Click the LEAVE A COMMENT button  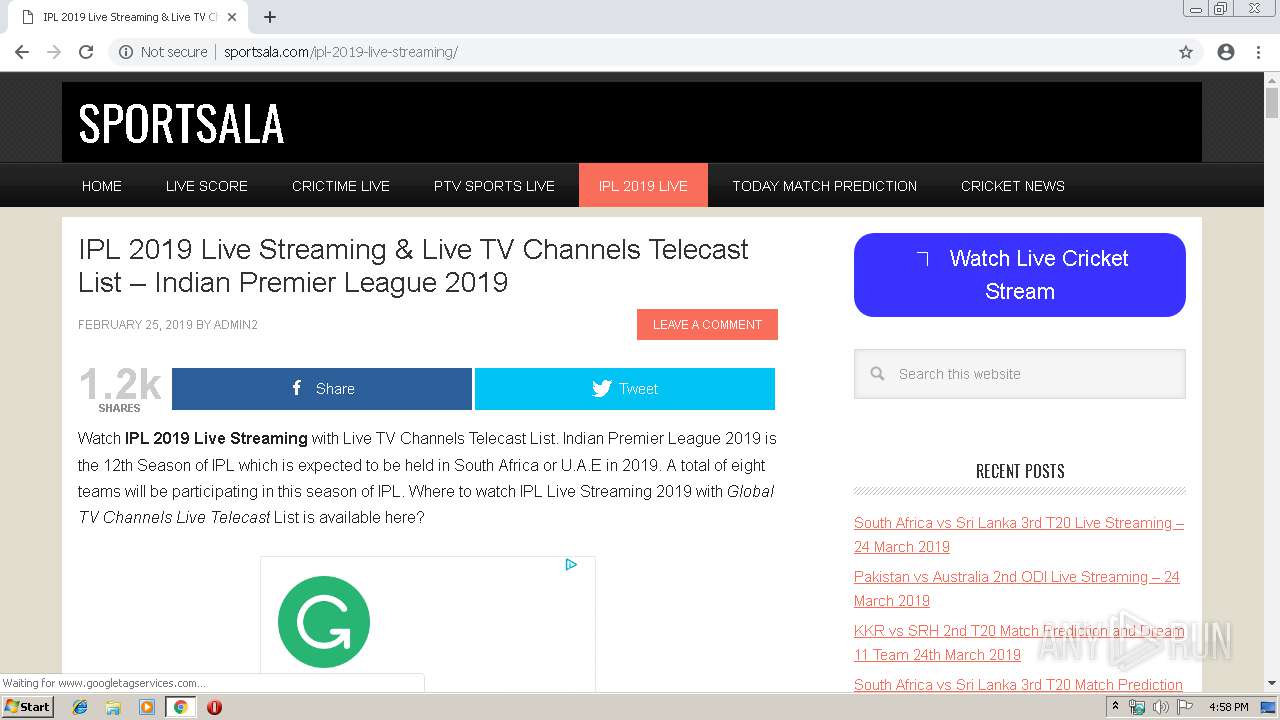[707, 325]
